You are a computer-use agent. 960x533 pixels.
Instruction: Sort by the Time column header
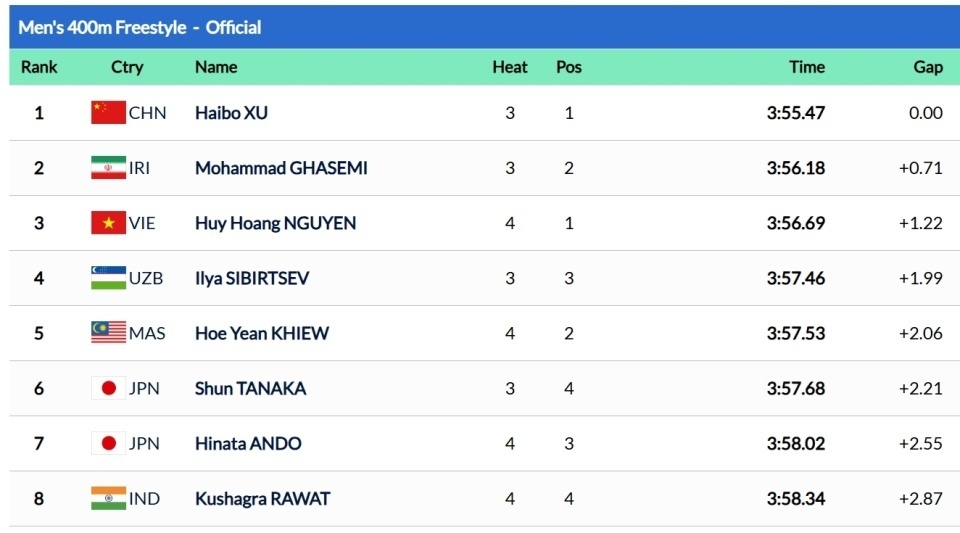[x=807, y=67]
